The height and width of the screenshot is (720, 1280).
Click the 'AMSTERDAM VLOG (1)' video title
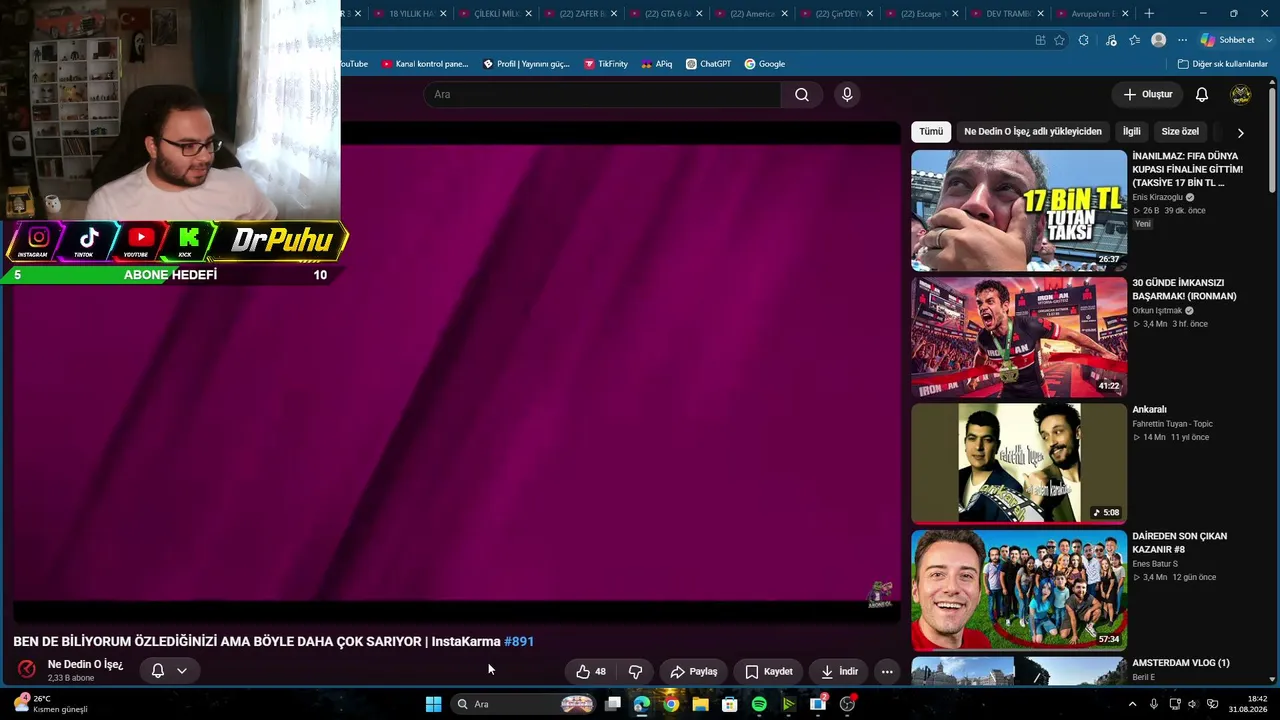[x=1181, y=663]
